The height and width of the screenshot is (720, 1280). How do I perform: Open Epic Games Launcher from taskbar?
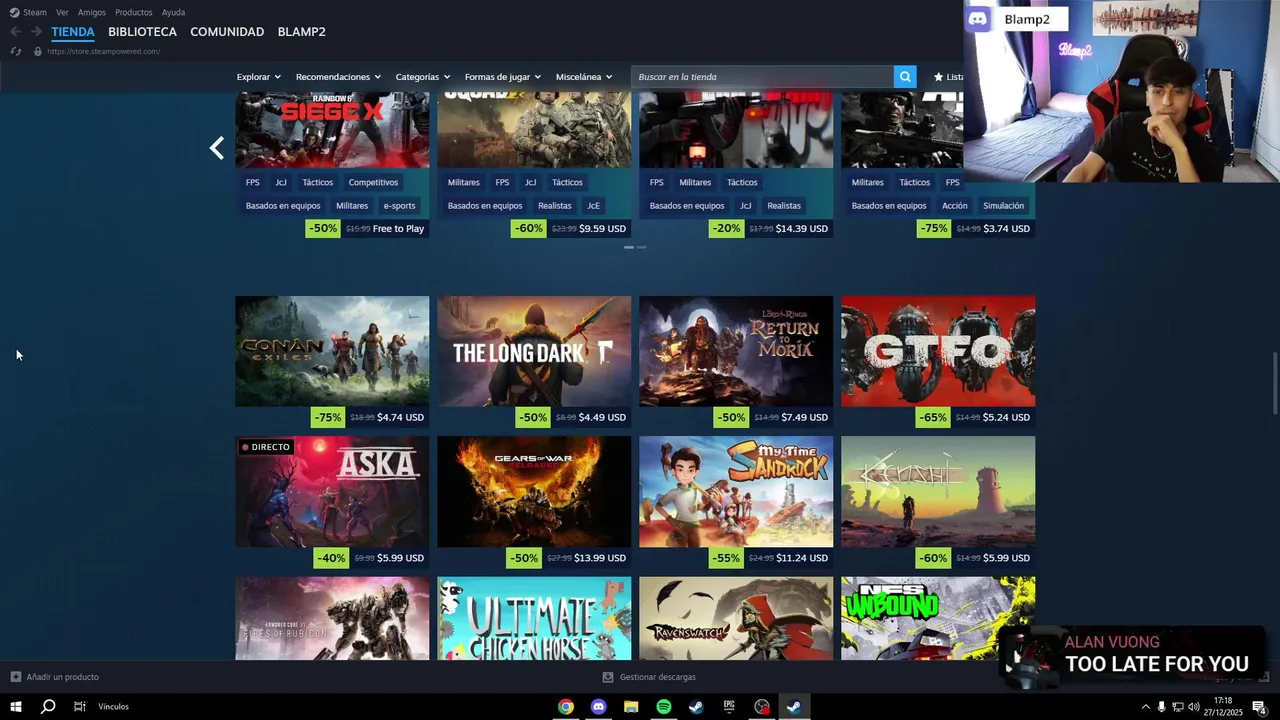point(729,707)
